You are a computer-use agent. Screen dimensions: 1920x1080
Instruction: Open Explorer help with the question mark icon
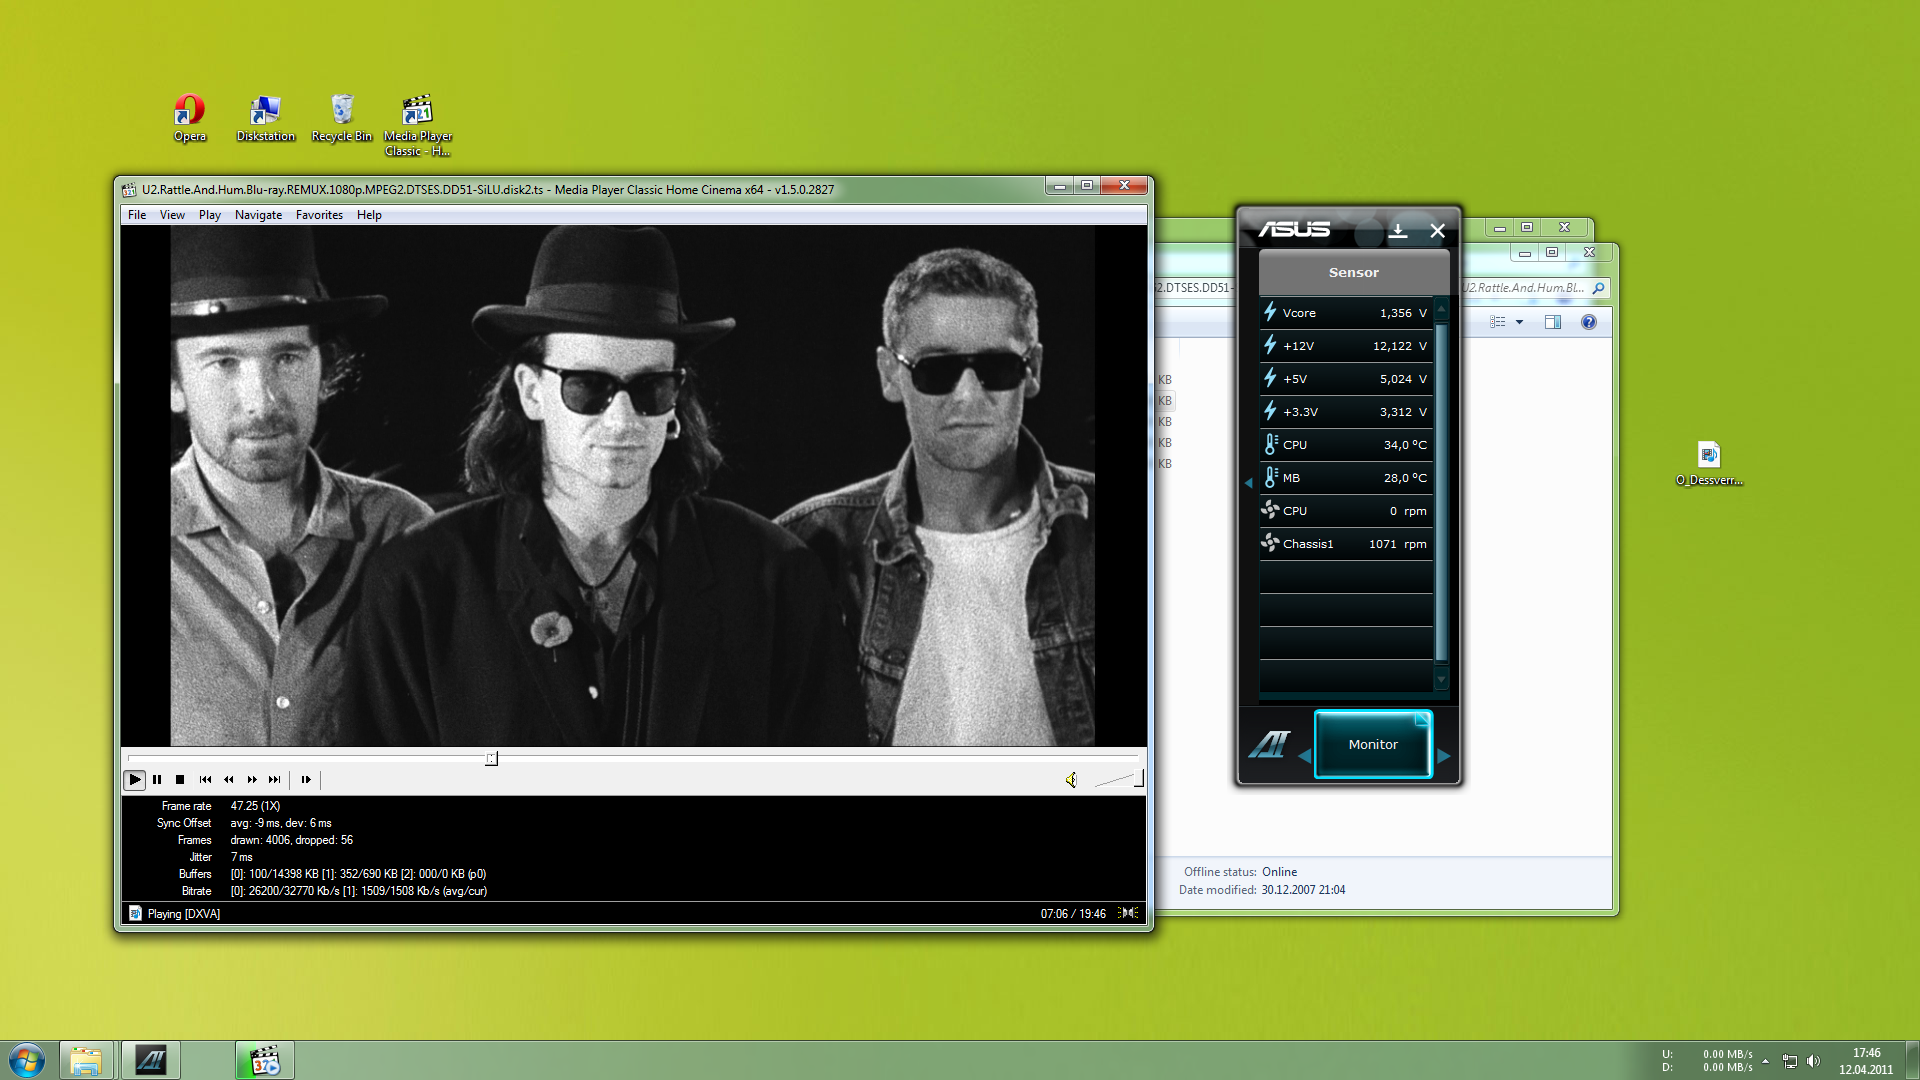(1588, 322)
